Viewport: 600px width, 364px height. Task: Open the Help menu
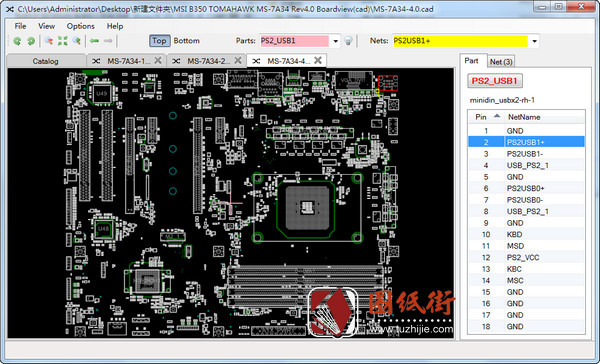pyautogui.click(x=115, y=26)
